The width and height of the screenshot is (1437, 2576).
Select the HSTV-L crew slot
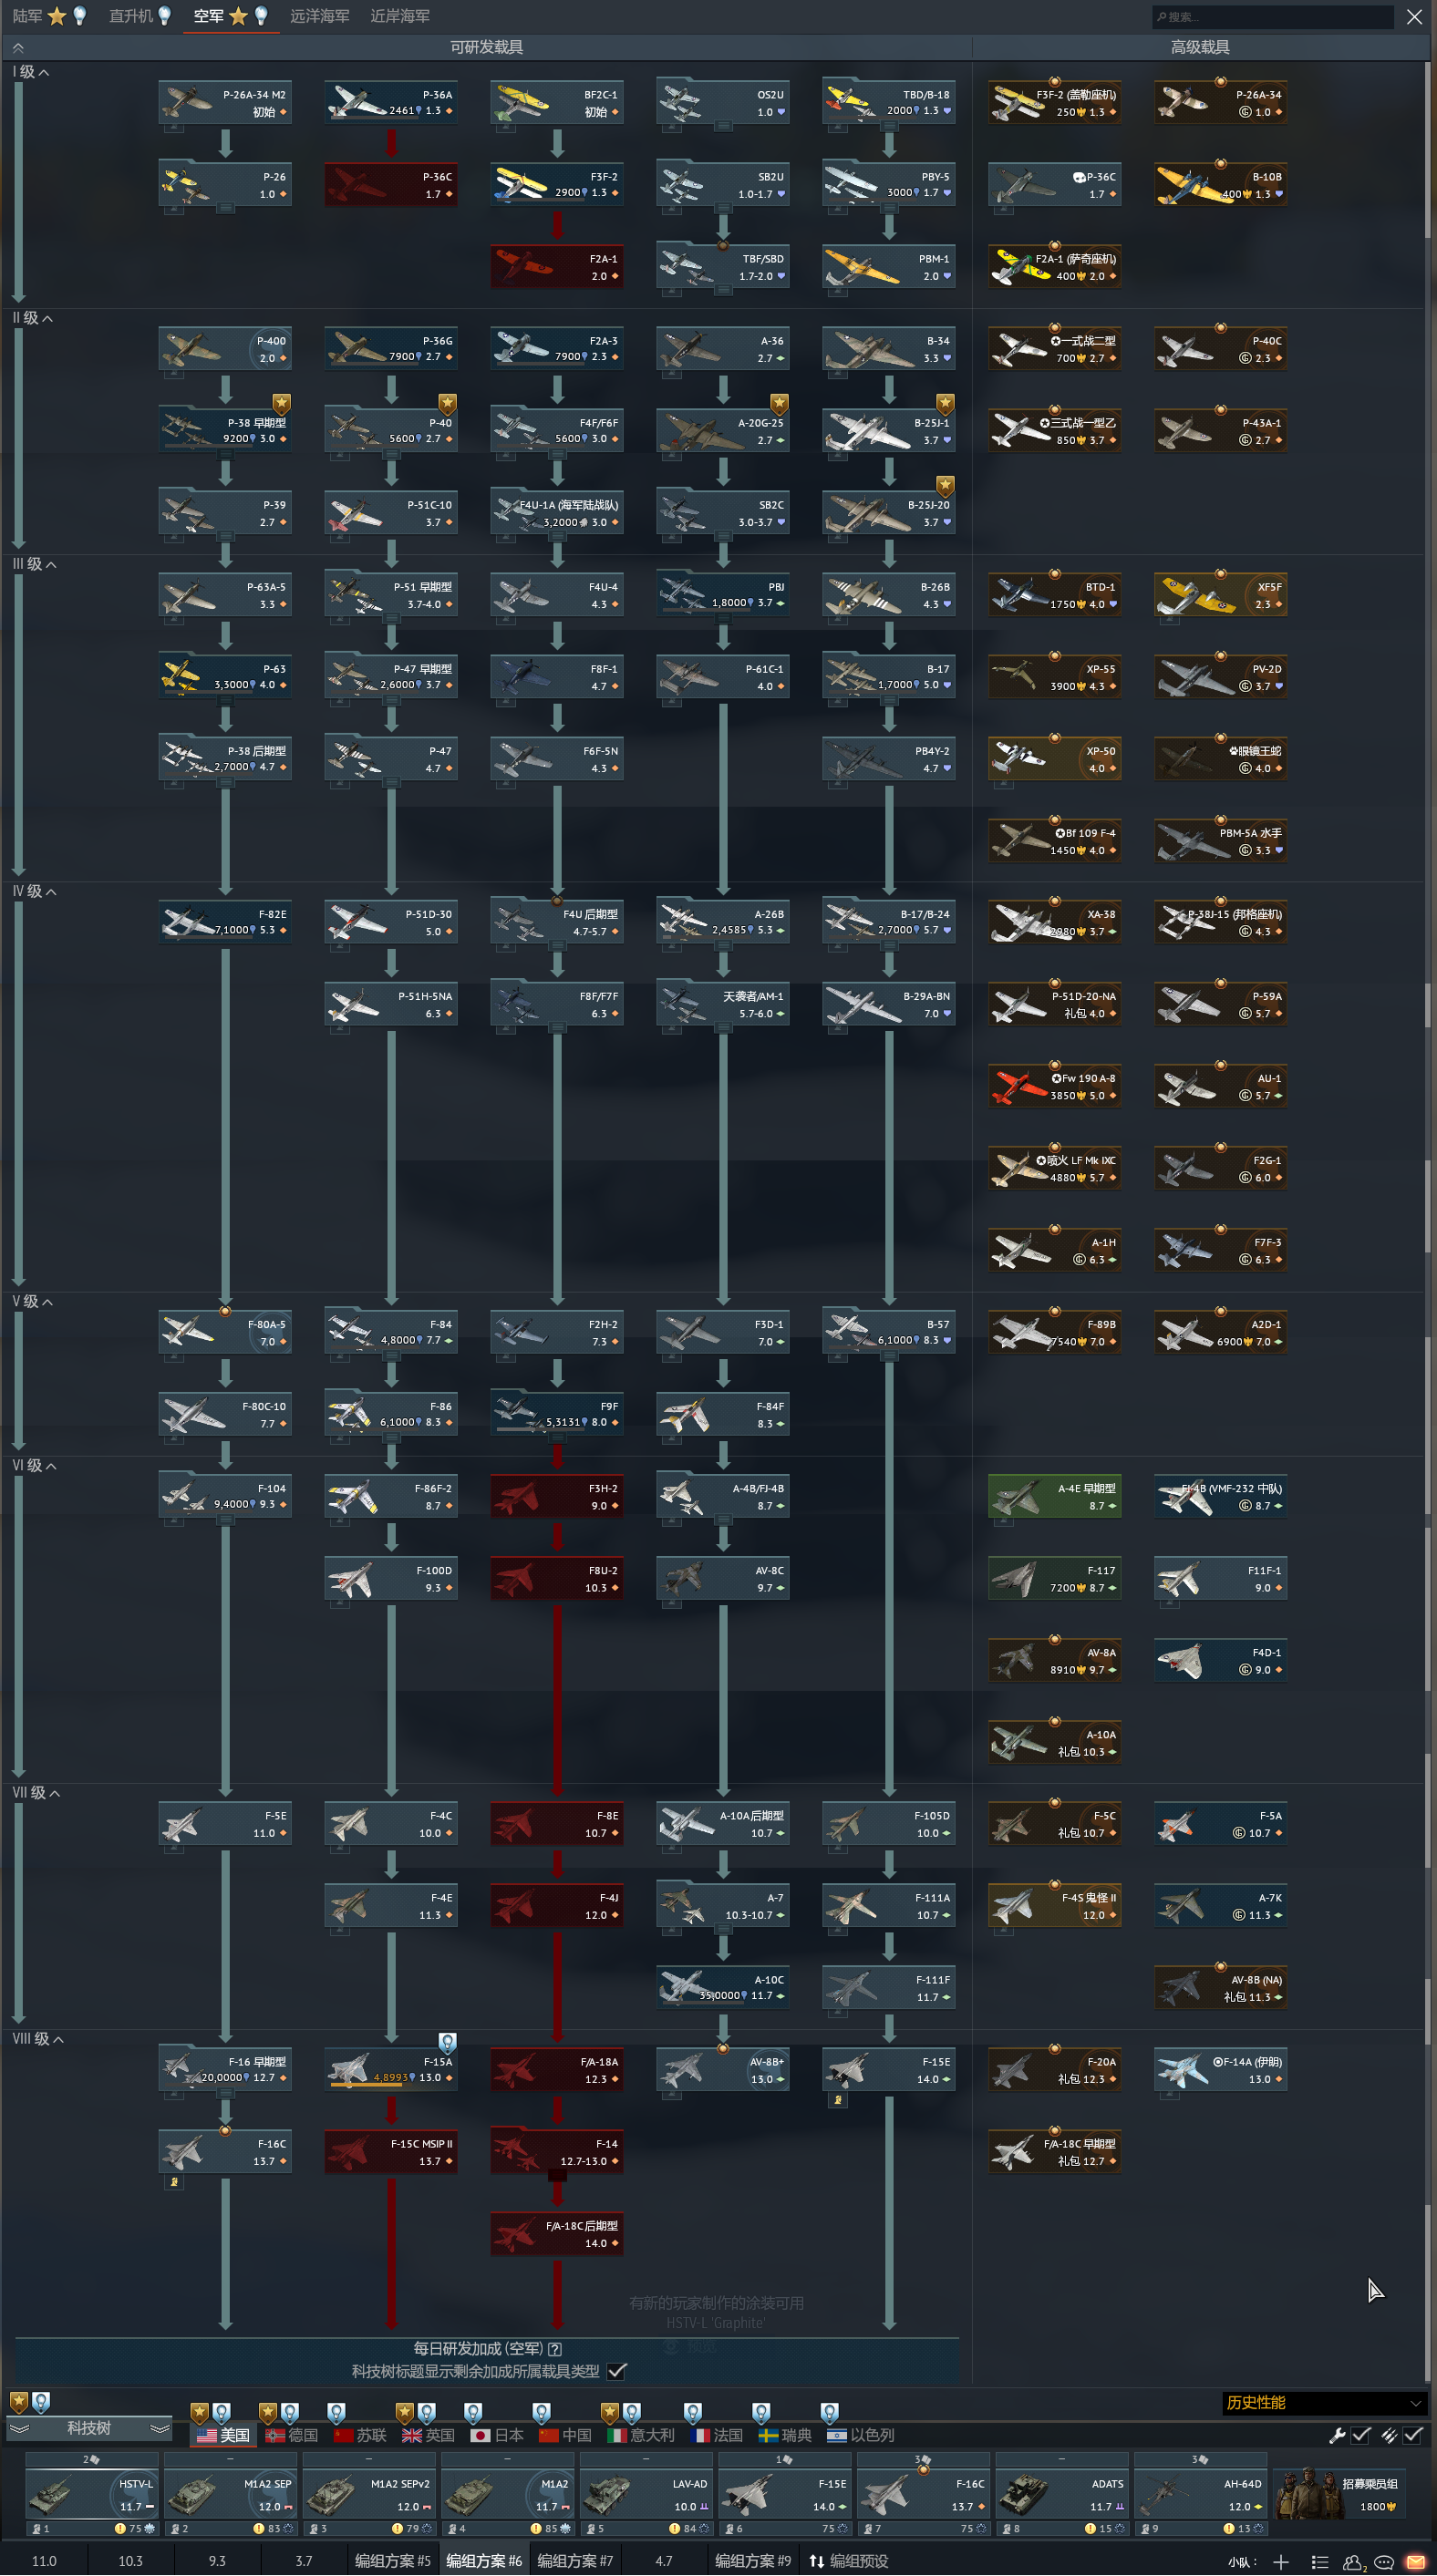point(92,2494)
